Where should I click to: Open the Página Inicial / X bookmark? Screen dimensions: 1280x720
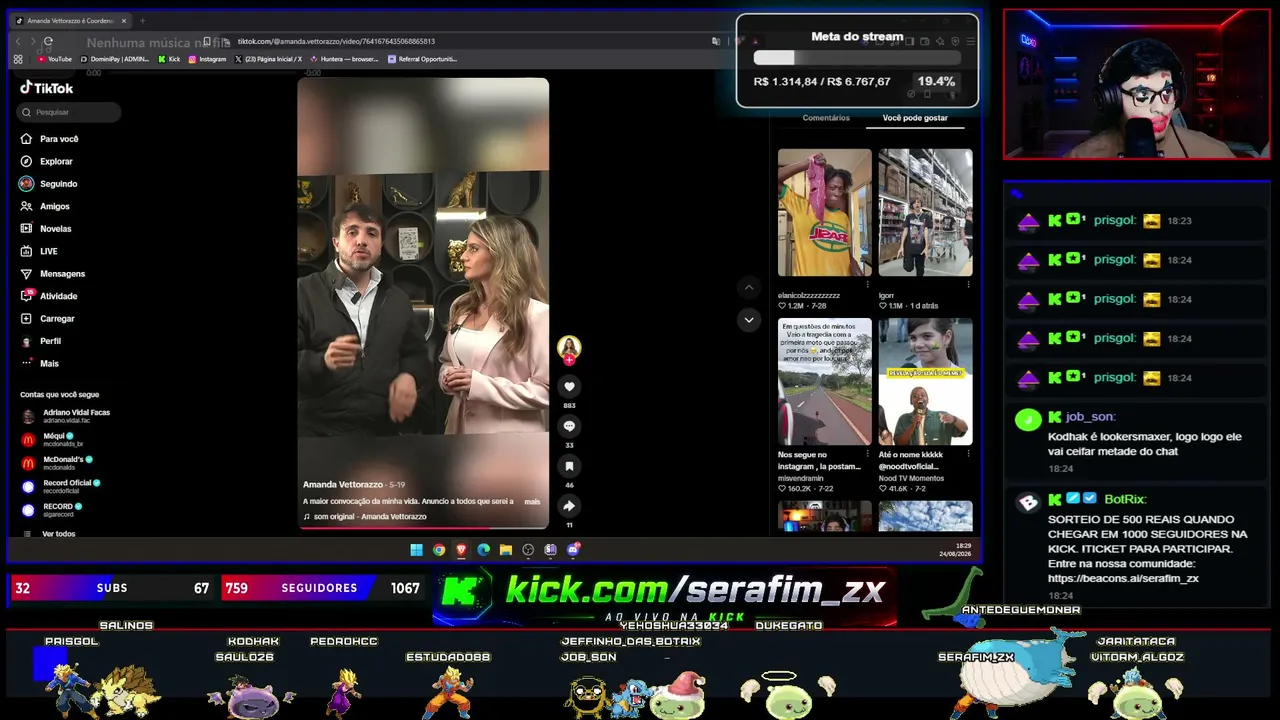coord(268,59)
